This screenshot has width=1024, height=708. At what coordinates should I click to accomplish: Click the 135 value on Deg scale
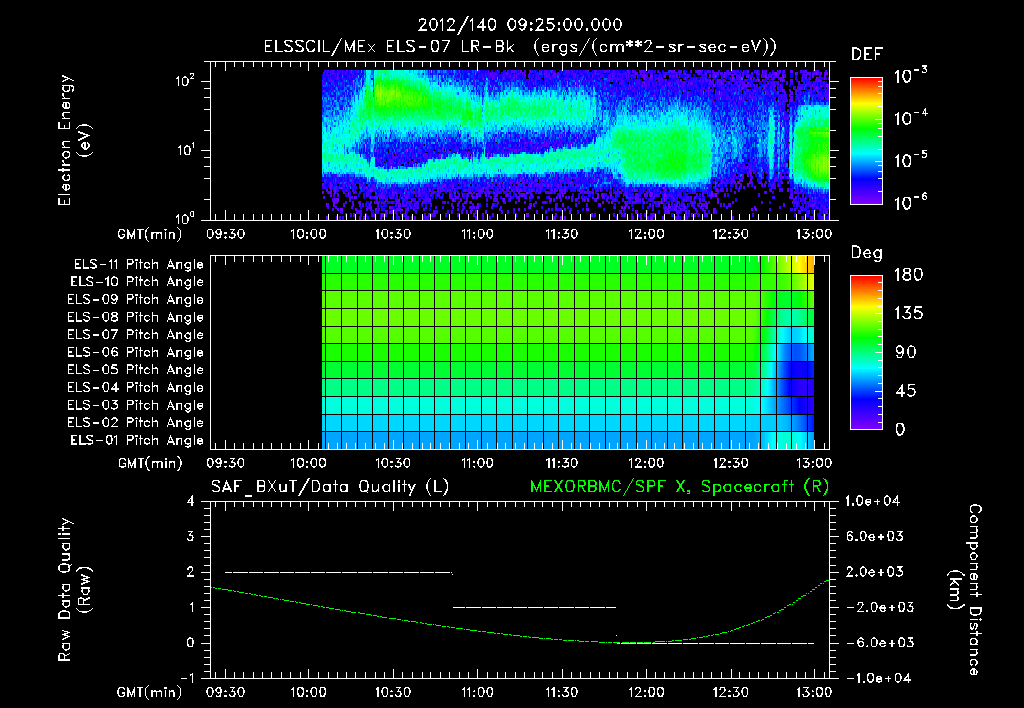point(908,314)
